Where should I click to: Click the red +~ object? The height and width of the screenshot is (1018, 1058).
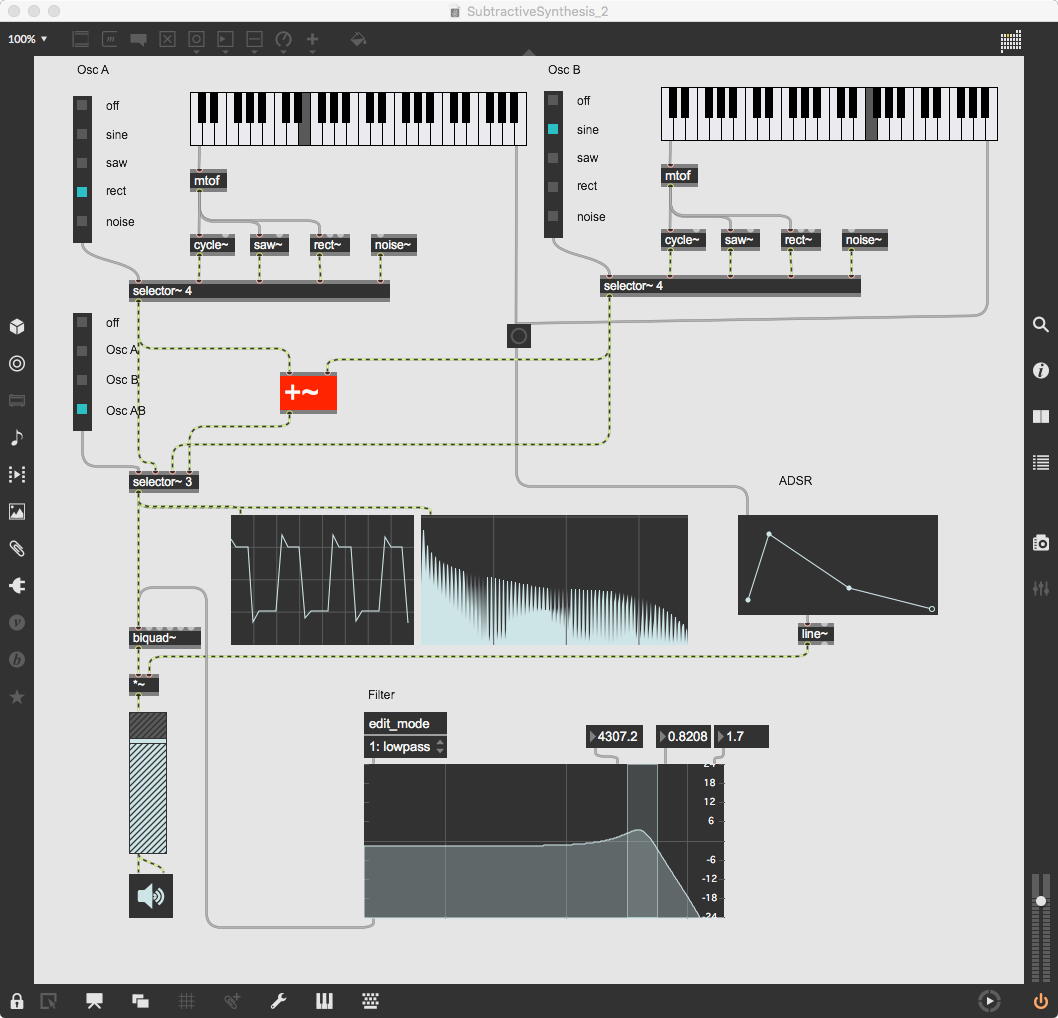[x=308, y=392]
